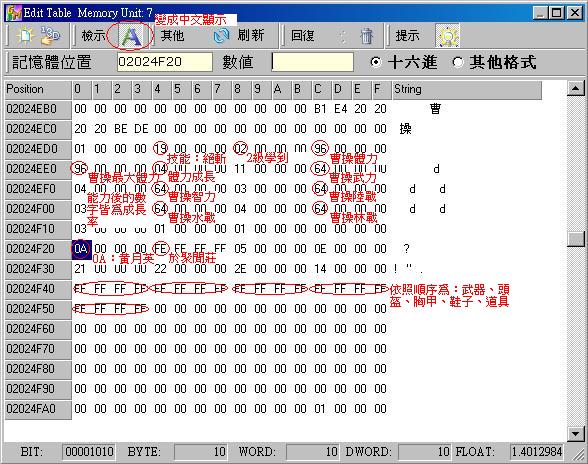Click the scrollbar up arrow

point(575,89)
